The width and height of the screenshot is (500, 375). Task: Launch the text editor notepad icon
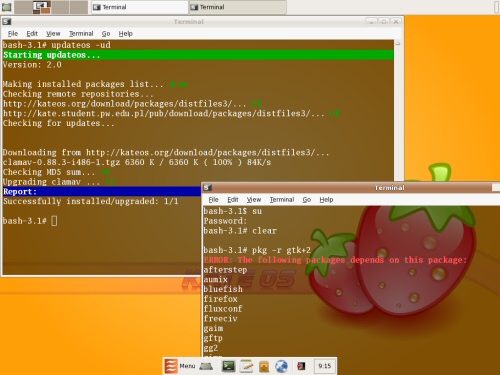(x=246, y=366)
